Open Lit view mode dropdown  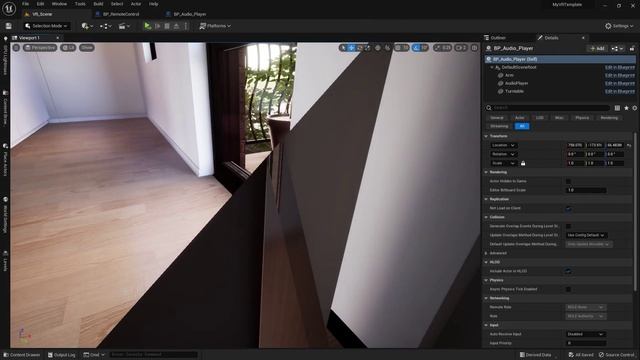point(68,48)
